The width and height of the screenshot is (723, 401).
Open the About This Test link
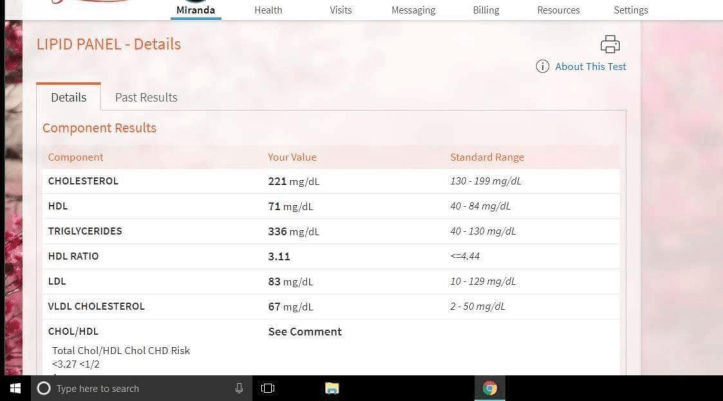pyautogui.click(x=590, y=67)
